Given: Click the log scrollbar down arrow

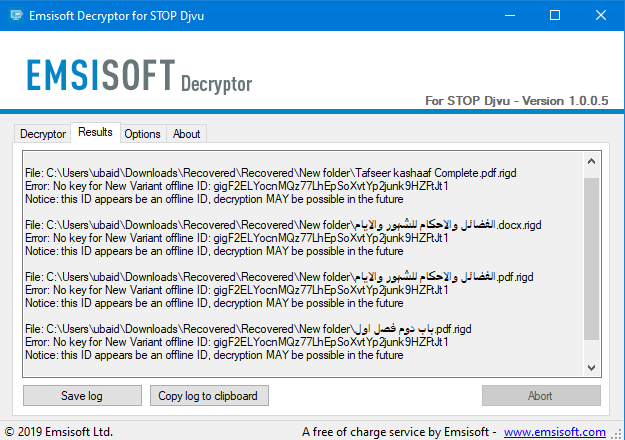Looking at the screenshot, I should point(592,367).
